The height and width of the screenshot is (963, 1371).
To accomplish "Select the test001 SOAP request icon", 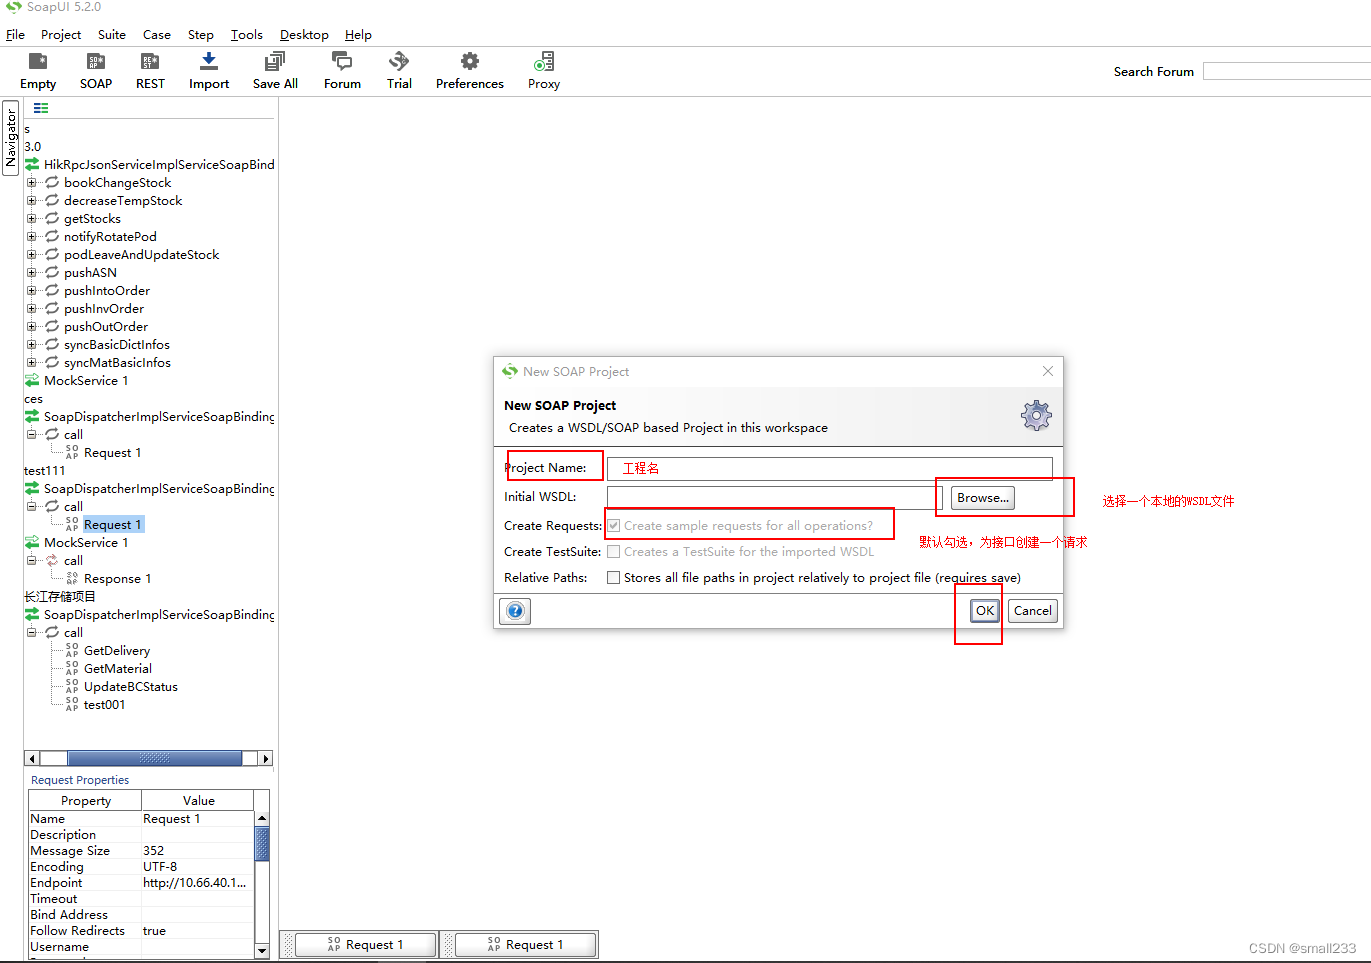I will tap(72, 704).
